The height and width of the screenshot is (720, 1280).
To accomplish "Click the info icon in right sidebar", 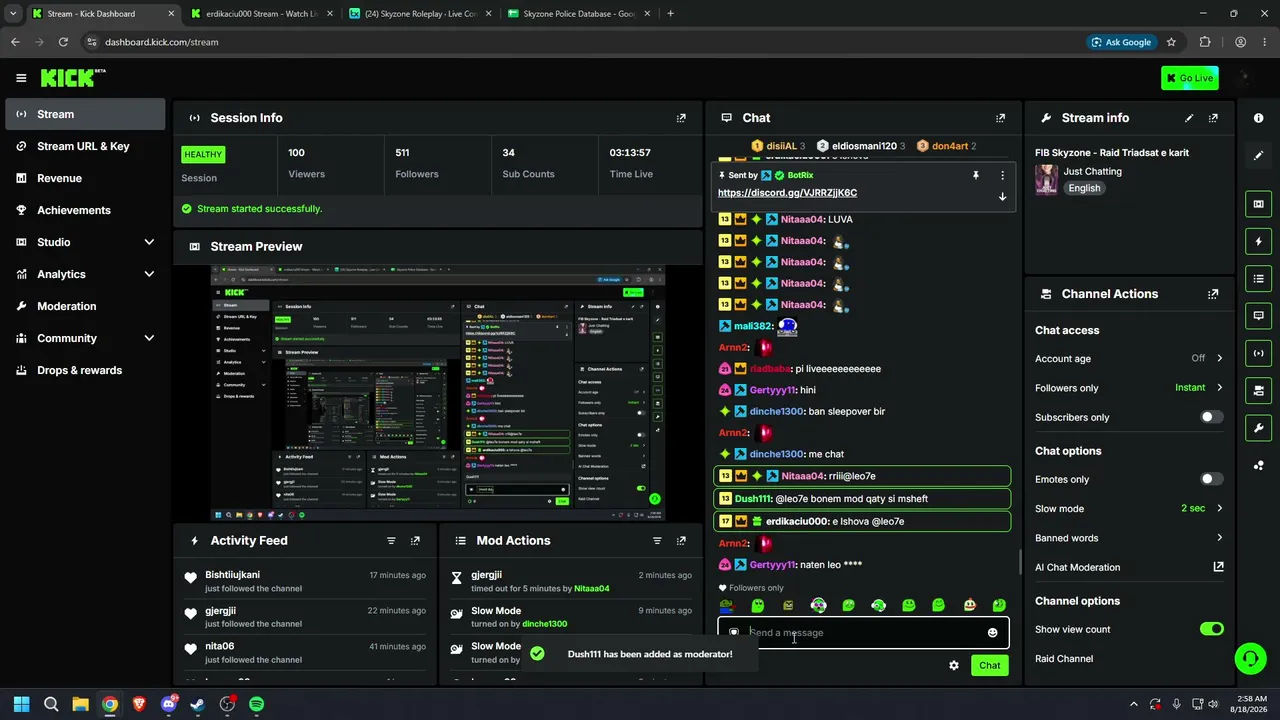I will coord(1258,118).
